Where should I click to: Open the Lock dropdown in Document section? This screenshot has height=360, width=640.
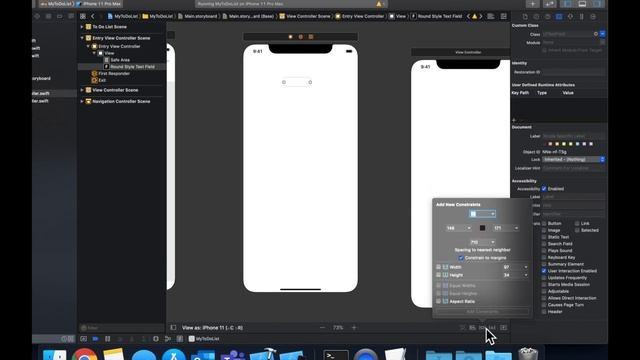click(573, 159)
